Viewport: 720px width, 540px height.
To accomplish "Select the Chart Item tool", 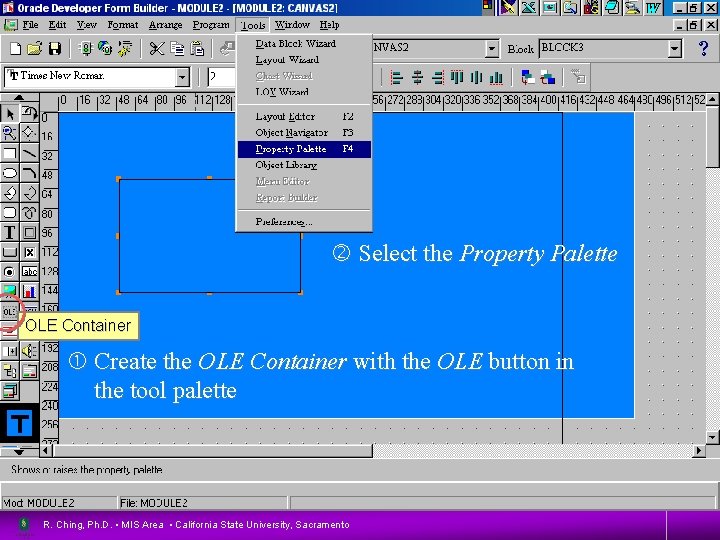I will pos(29,292).
